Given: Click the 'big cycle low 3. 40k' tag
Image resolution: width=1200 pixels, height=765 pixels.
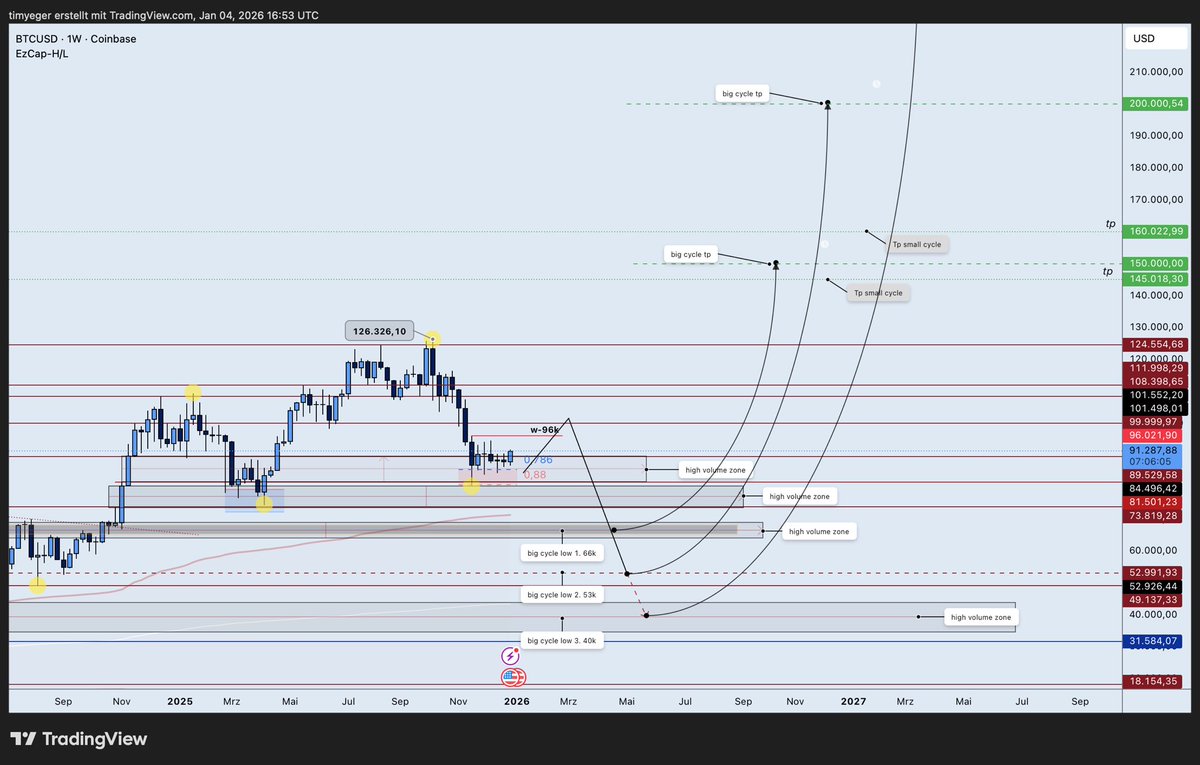Looking at the screenshot, I should click(x=562, y=640).
